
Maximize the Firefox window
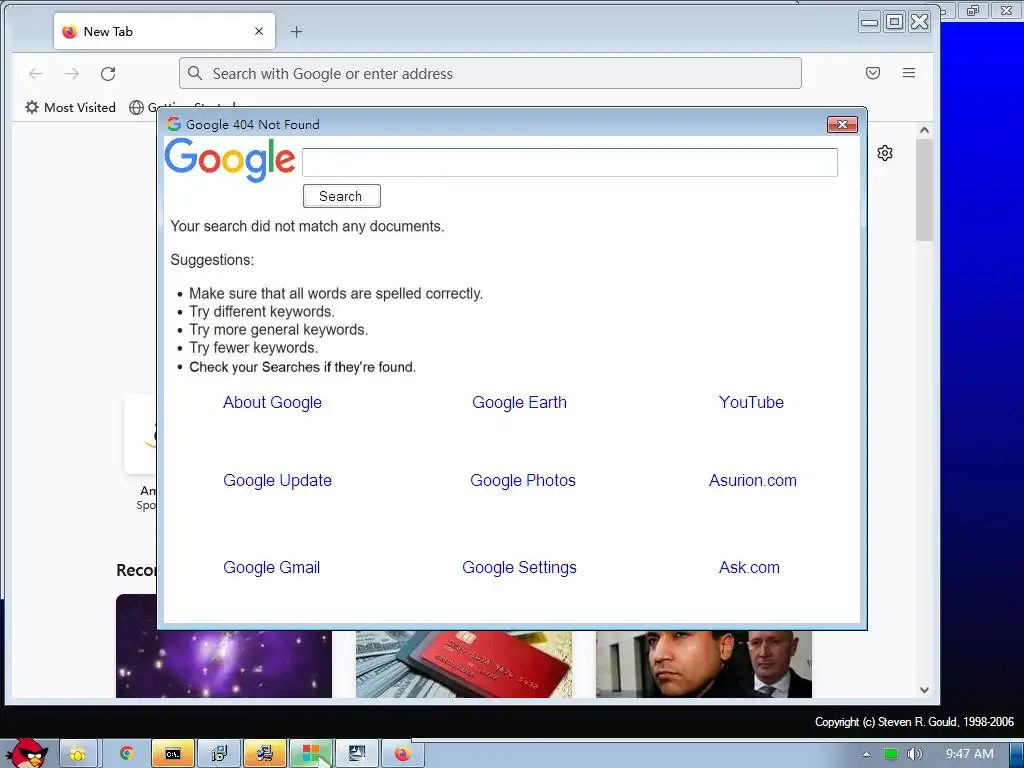895,22
